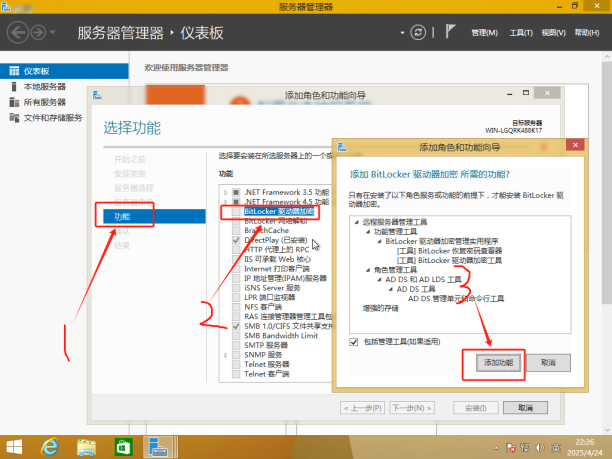Click the forward navigation arrow in Server Manager
This screenshot has height=459, width=612.
(38, 32)
